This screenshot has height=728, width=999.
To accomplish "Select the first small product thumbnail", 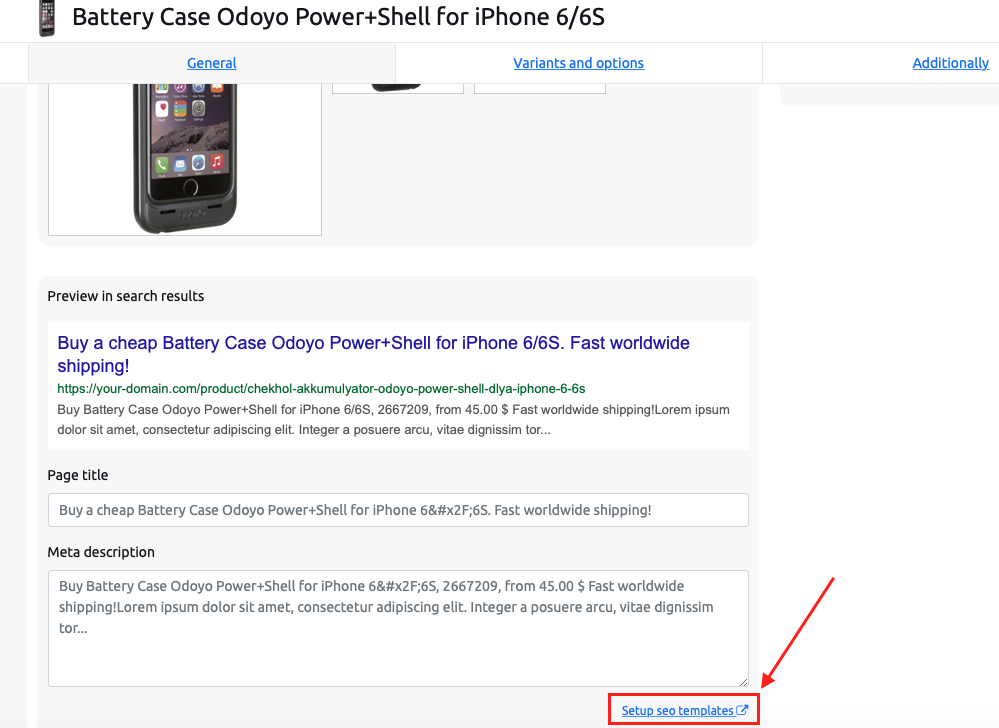I will [398, 89].
